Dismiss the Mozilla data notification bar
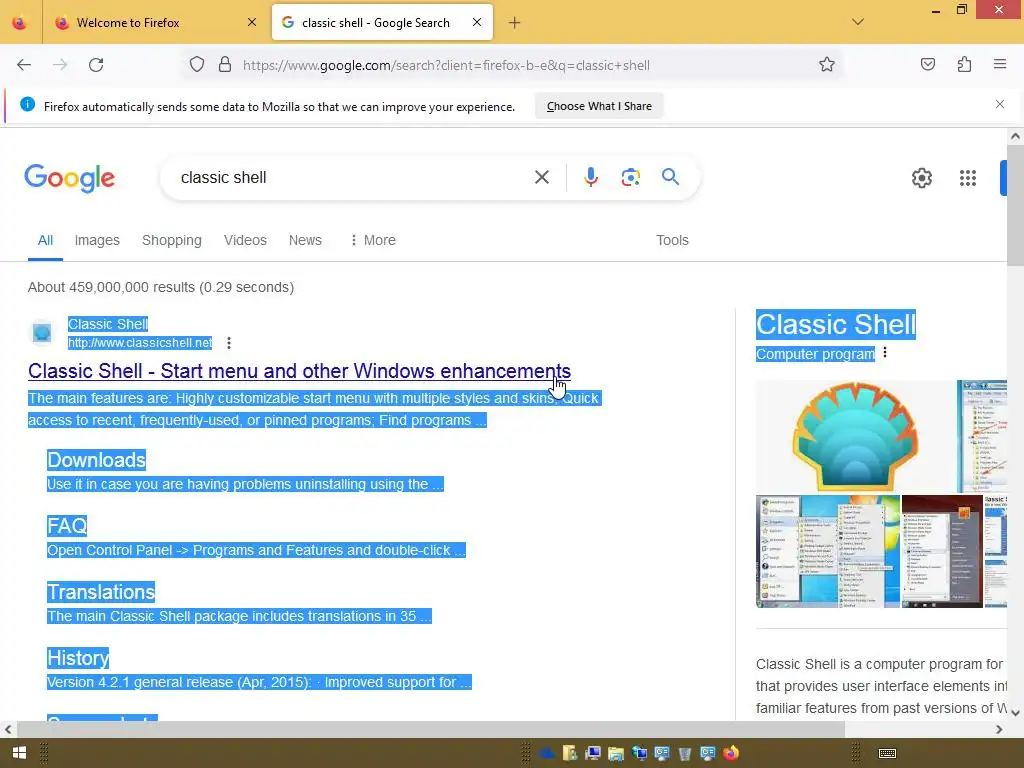This screenshot has width=1024, height=768. [x=1000, y=104]
